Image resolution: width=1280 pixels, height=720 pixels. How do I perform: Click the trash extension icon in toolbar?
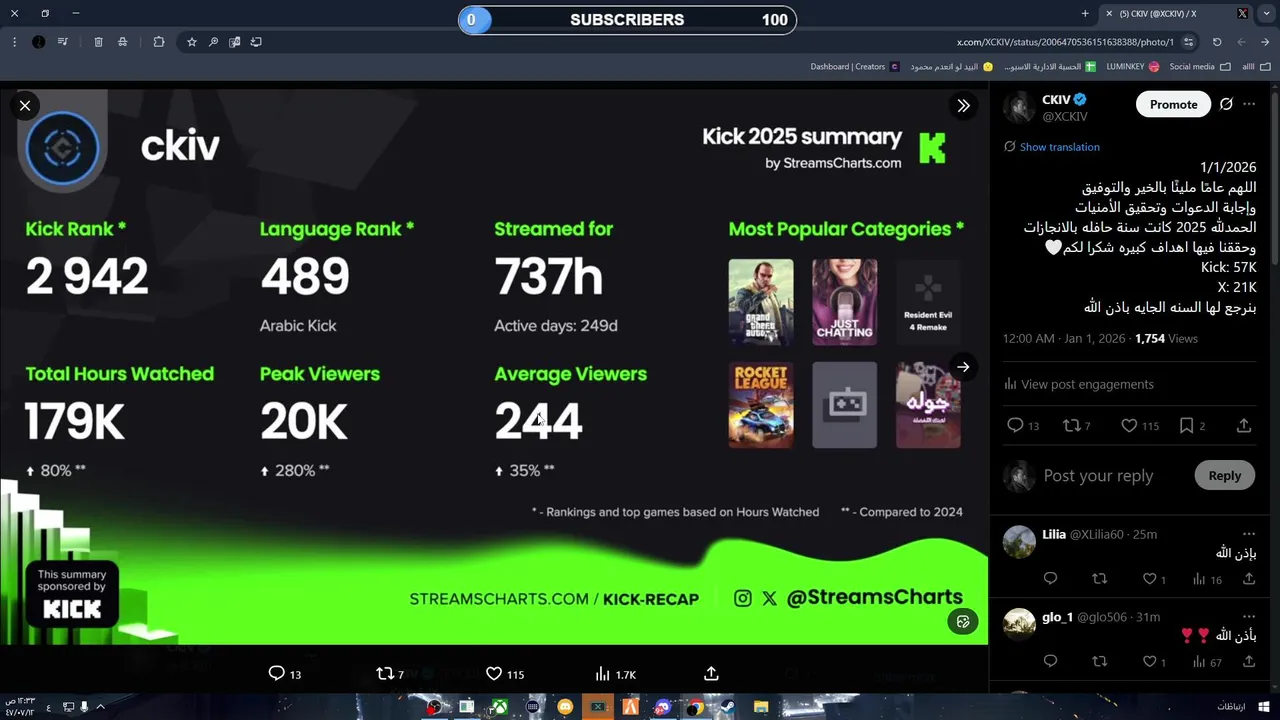point(98,42)
